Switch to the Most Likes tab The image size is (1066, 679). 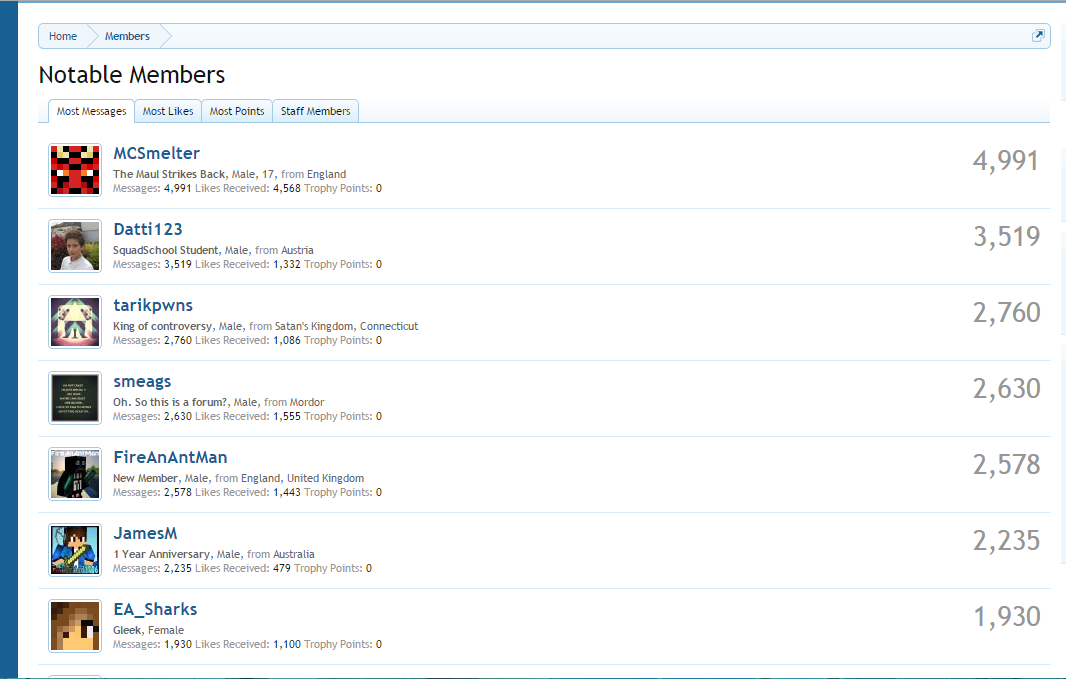pyautogui.click(x=168, y=111)
